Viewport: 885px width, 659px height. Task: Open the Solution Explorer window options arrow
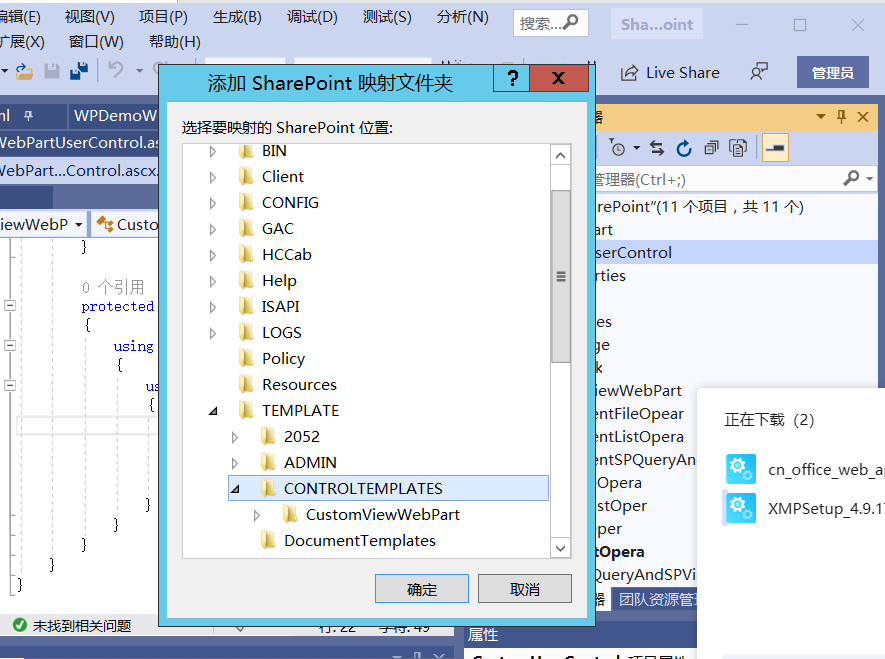(x=821, y=117)
